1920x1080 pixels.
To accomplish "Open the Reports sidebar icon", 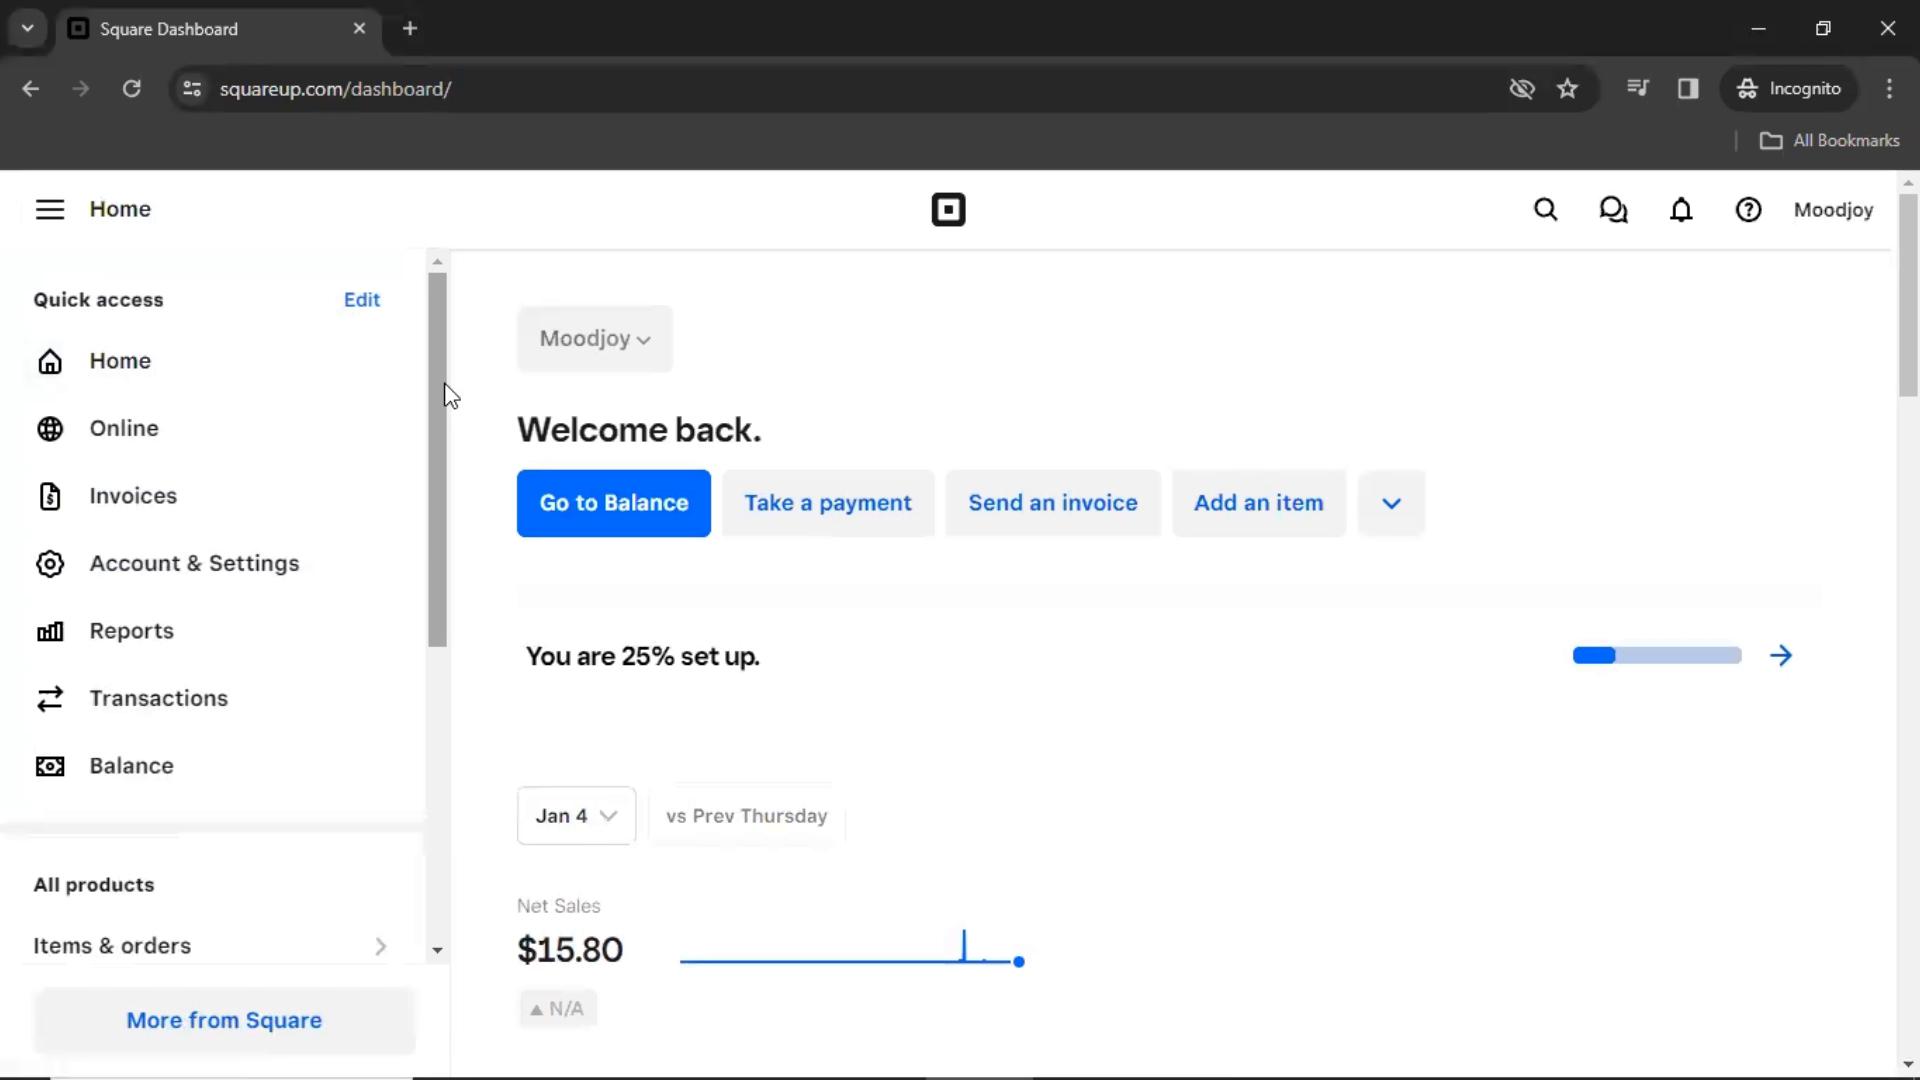I will [49, 630].
